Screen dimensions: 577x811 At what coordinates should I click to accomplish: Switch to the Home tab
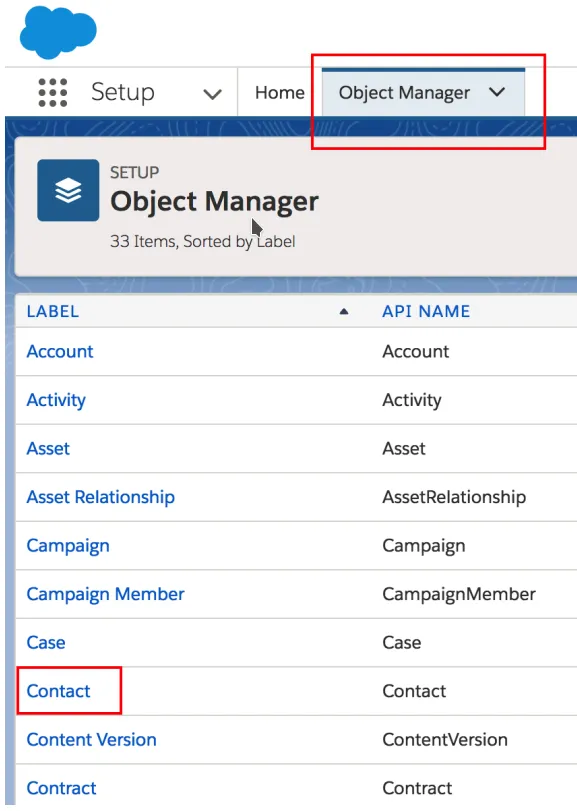tap(280, 93)
